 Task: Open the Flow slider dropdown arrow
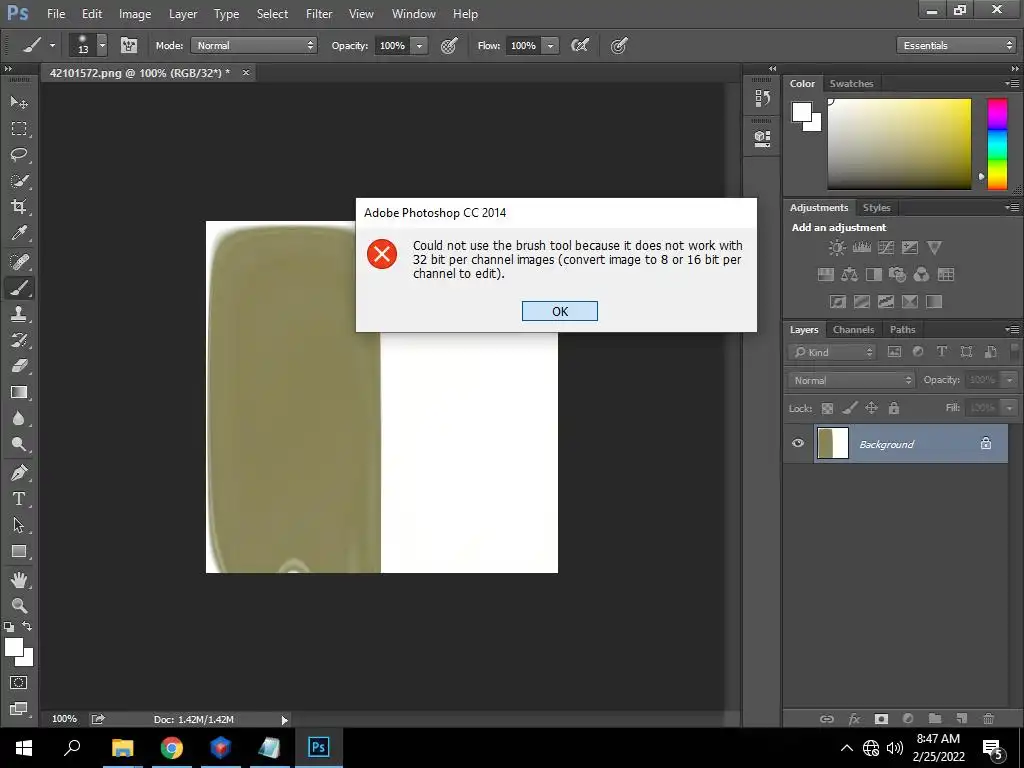click(551, 45)
